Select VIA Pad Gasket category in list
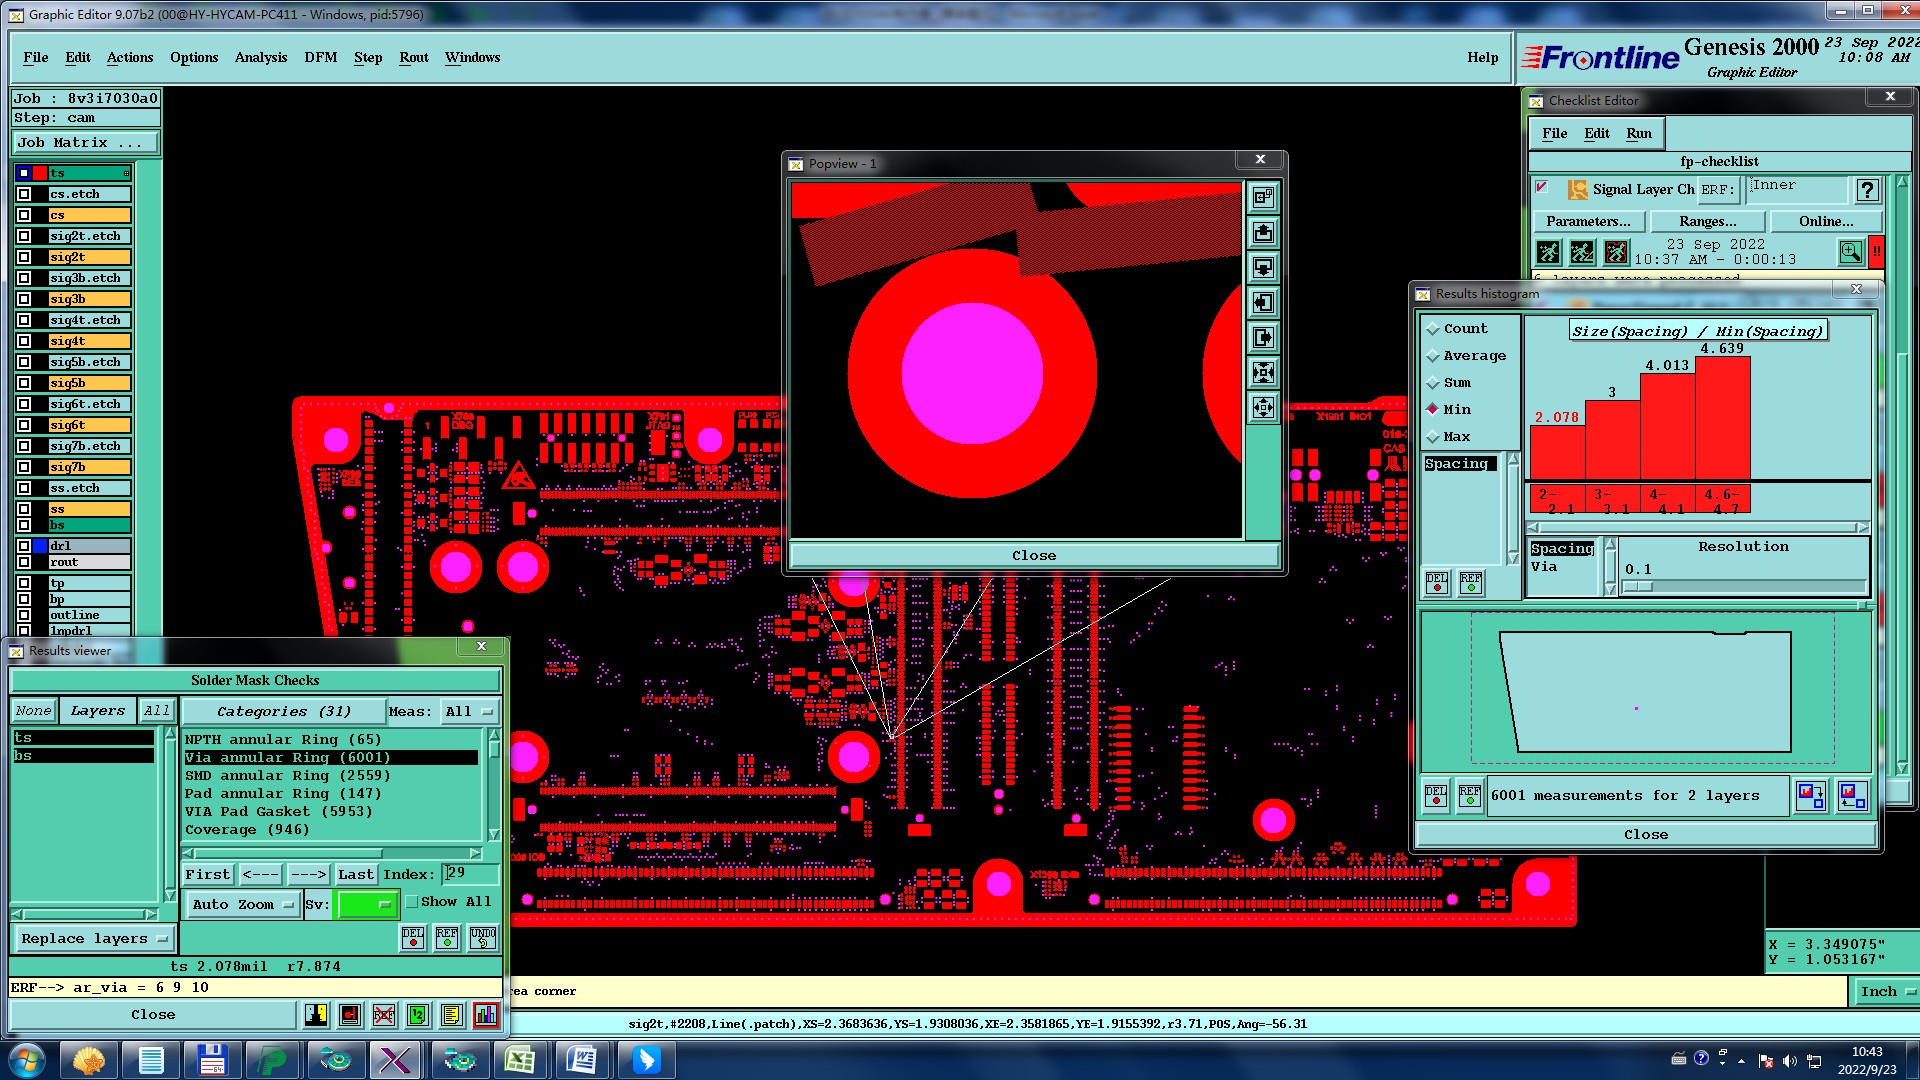 click(x=278, y=812)
